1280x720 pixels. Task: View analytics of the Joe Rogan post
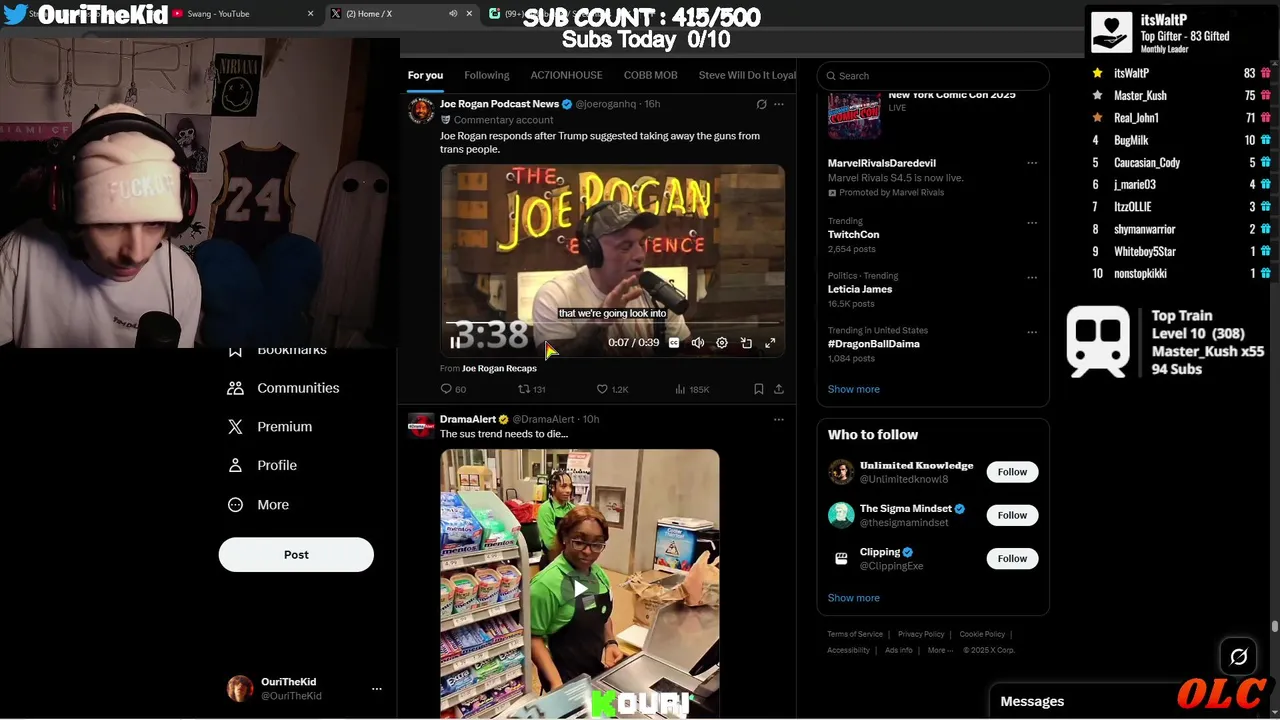tap(692, 389)
